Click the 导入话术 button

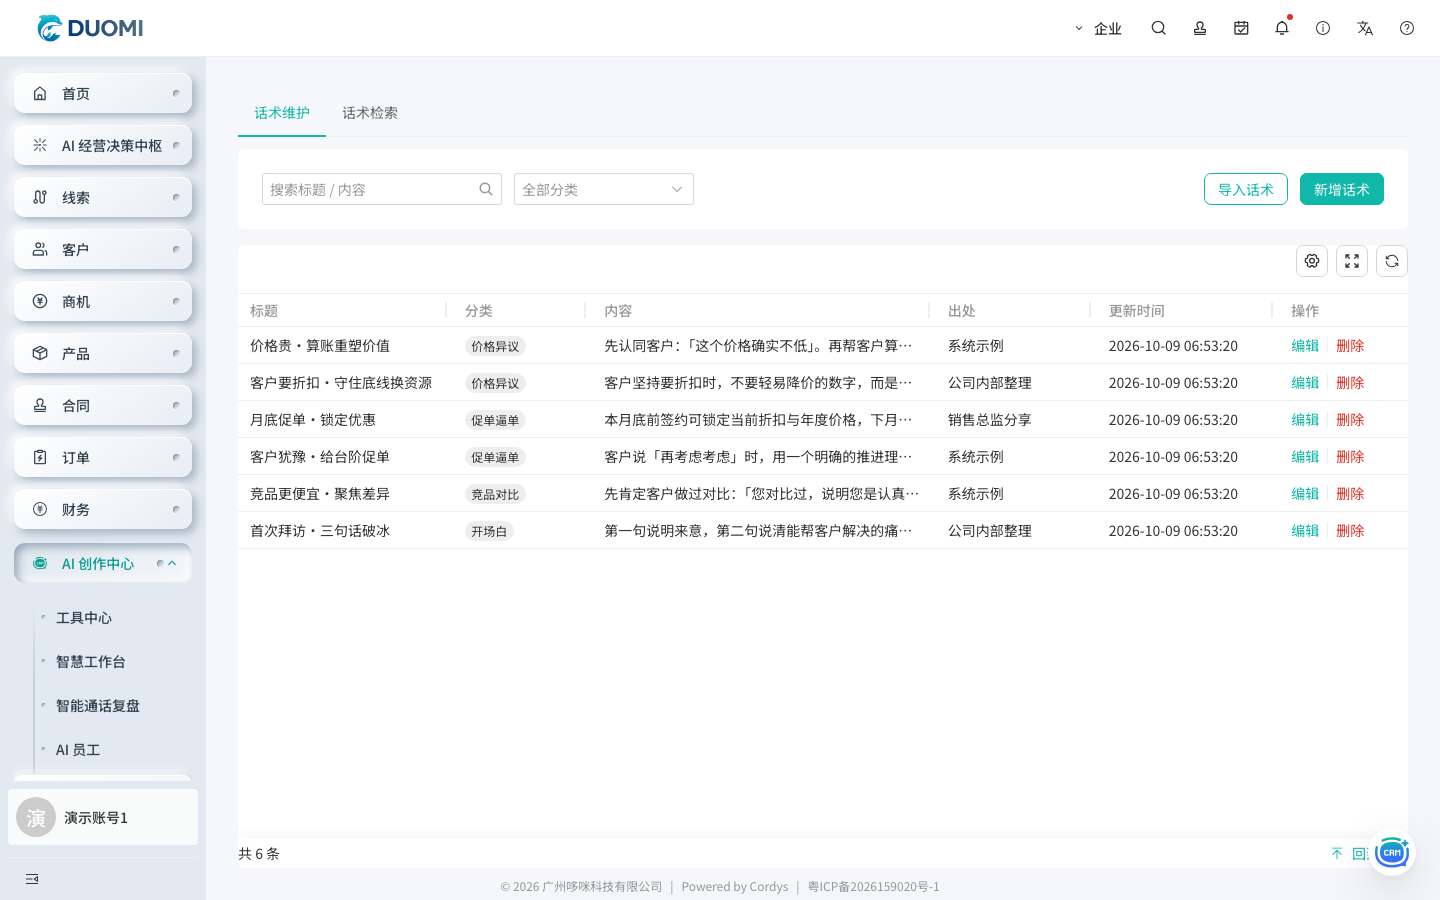pos(1246,189)
